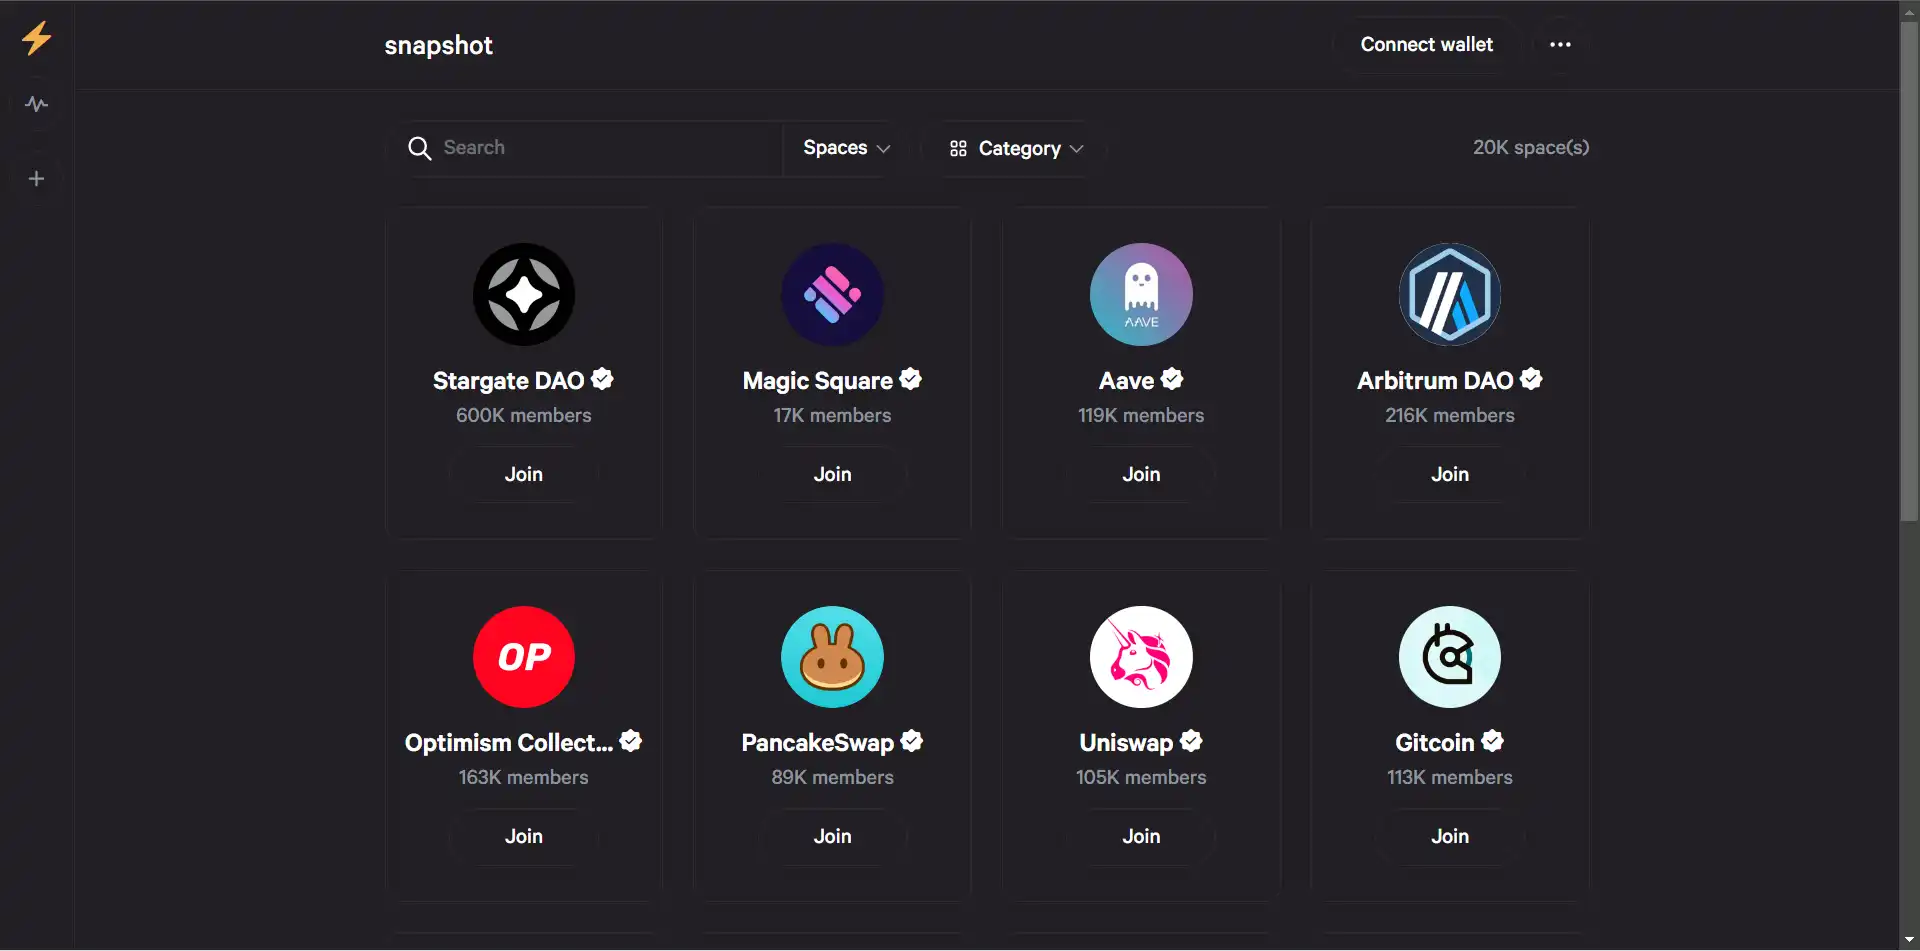Open the Uniswap unicorn avatar
Viewport: 1920px width, 951px height.
pyautogui.click(x=1141, y=656)
